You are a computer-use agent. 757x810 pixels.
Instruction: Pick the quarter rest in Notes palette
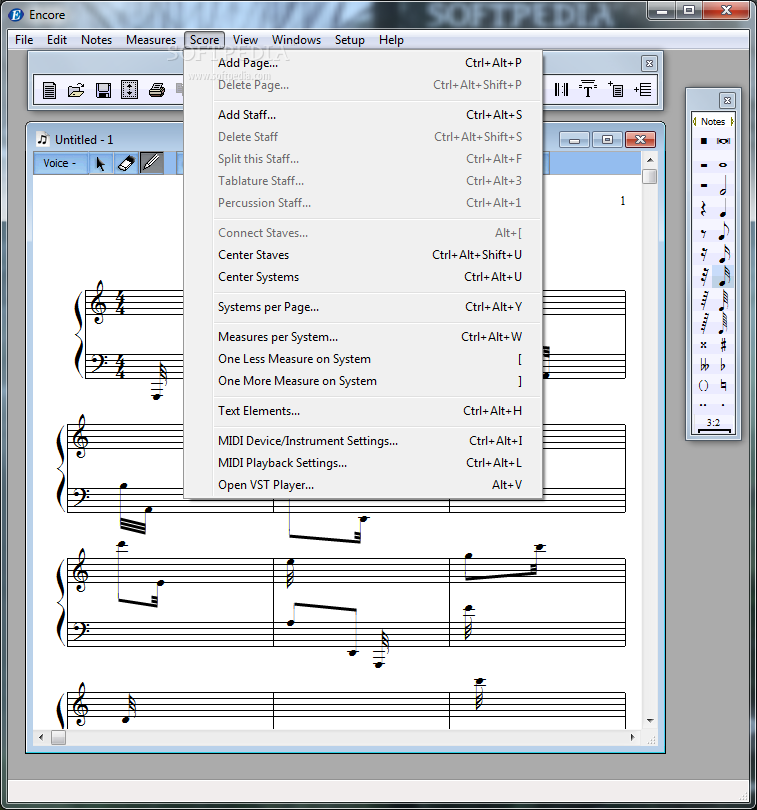[x=703, y=209]
